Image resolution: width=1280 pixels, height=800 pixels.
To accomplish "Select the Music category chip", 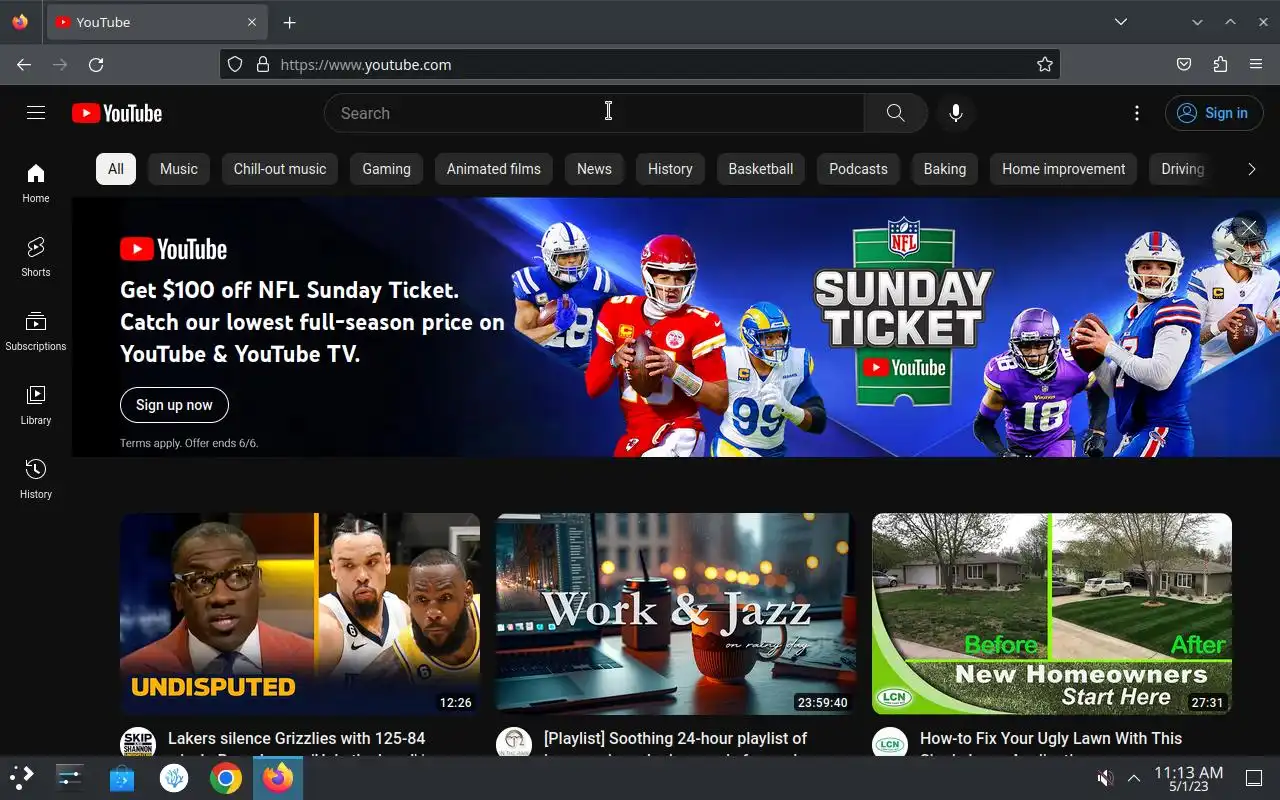I will click(179, 169).
